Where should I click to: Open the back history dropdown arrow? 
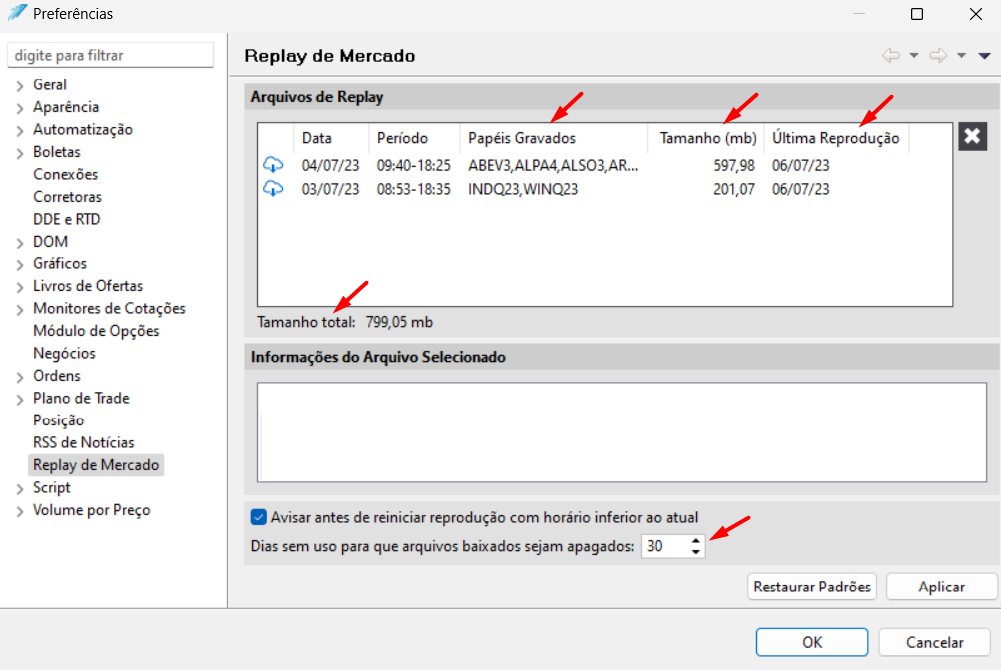[x=914, y=56]
